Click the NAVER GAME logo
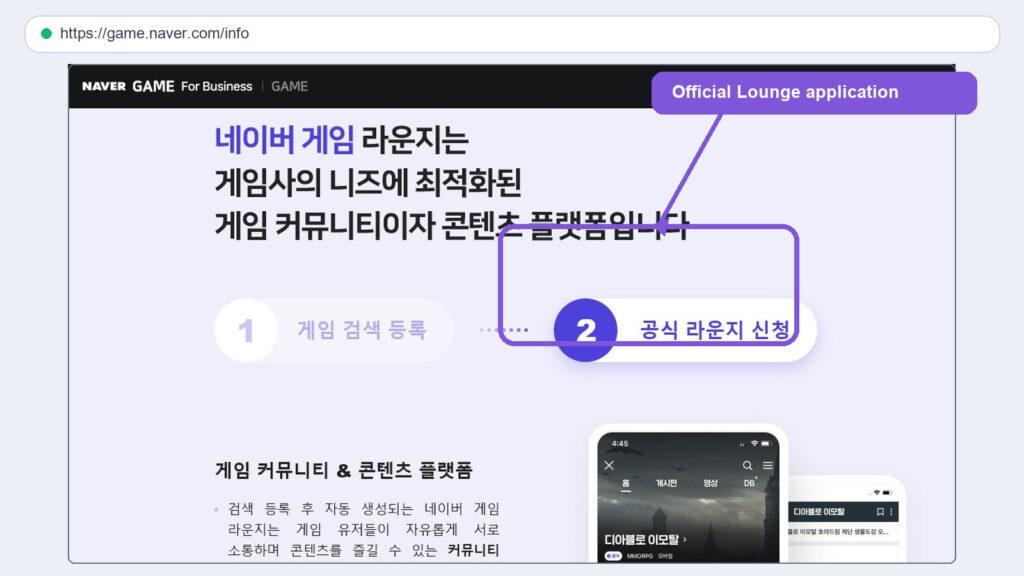 [x=128, y=86]
